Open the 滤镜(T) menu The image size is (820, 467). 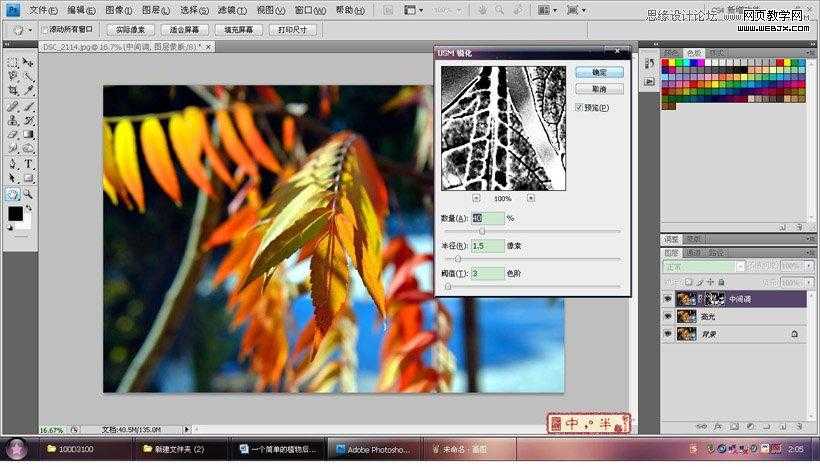coord(232,10)
